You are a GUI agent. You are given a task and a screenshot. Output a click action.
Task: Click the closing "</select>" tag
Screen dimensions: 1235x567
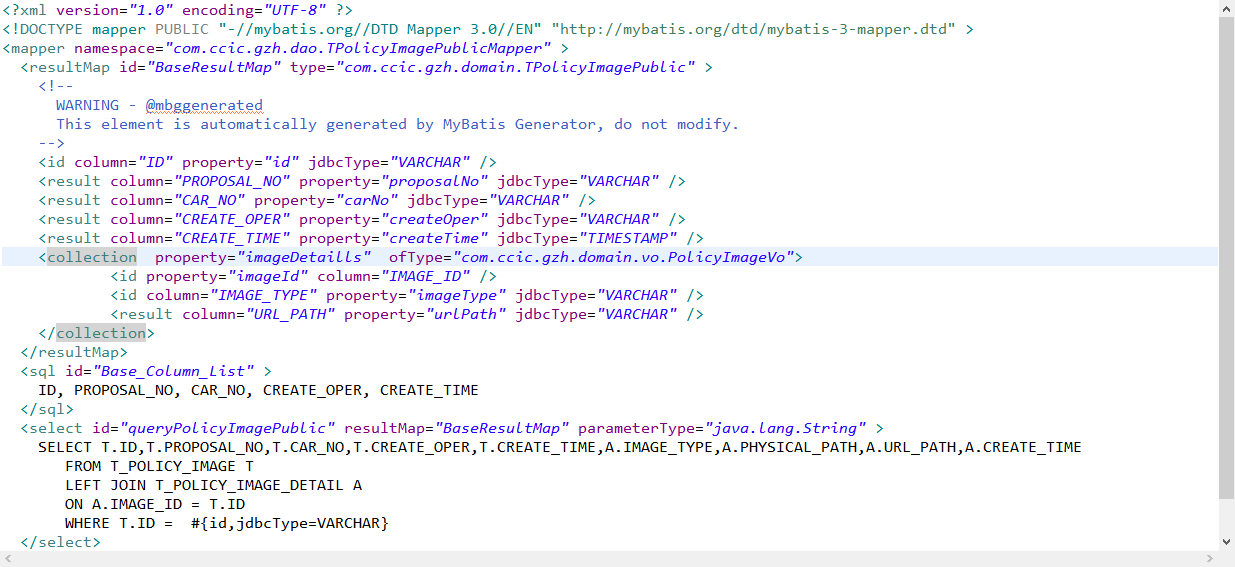pyautogui.click(x=60, y=542)
